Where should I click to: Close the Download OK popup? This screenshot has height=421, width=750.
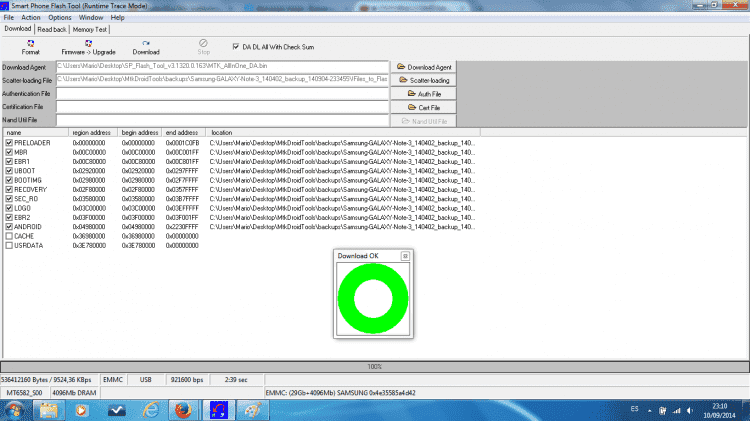[x=405, y=256]
